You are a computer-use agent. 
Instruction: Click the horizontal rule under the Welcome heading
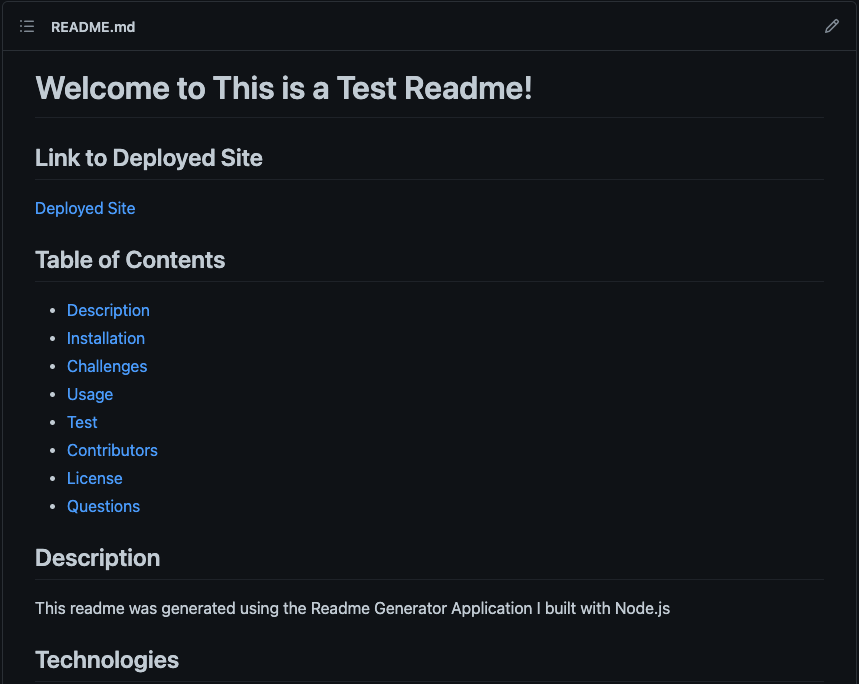tap(429, 116)
